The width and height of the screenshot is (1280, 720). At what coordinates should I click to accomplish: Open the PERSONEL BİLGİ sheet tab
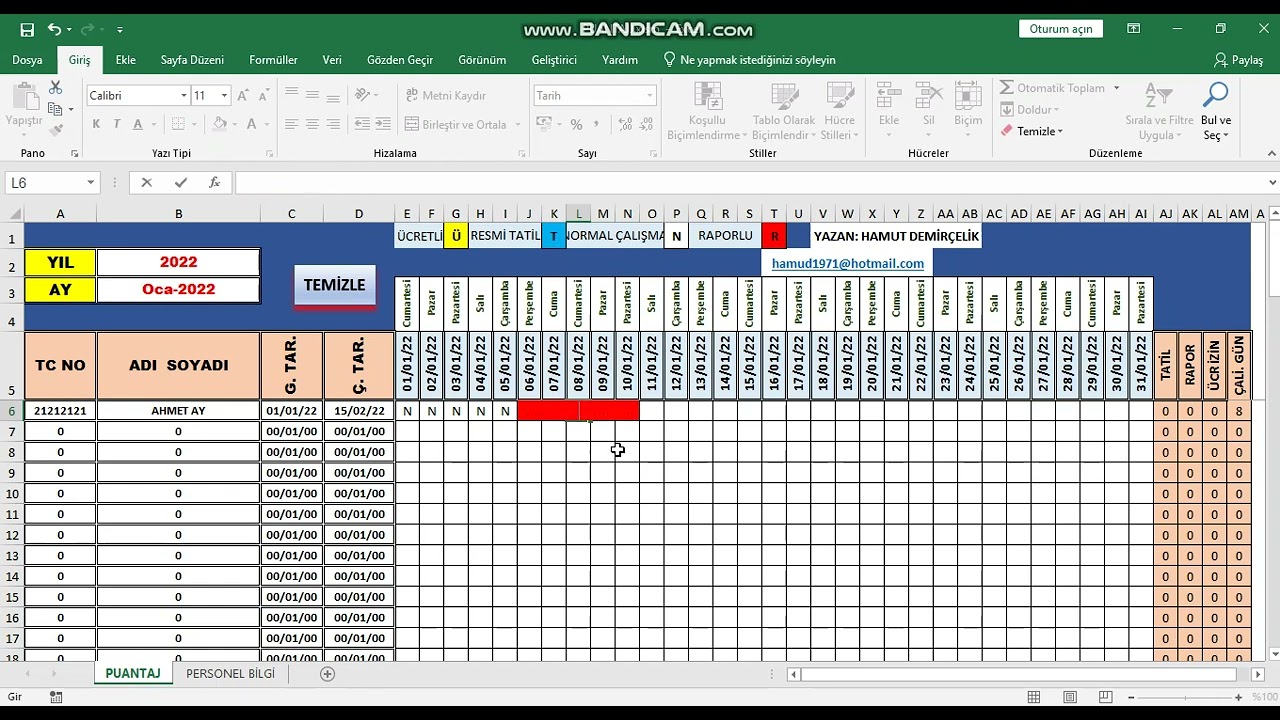(x=230, y=674)
